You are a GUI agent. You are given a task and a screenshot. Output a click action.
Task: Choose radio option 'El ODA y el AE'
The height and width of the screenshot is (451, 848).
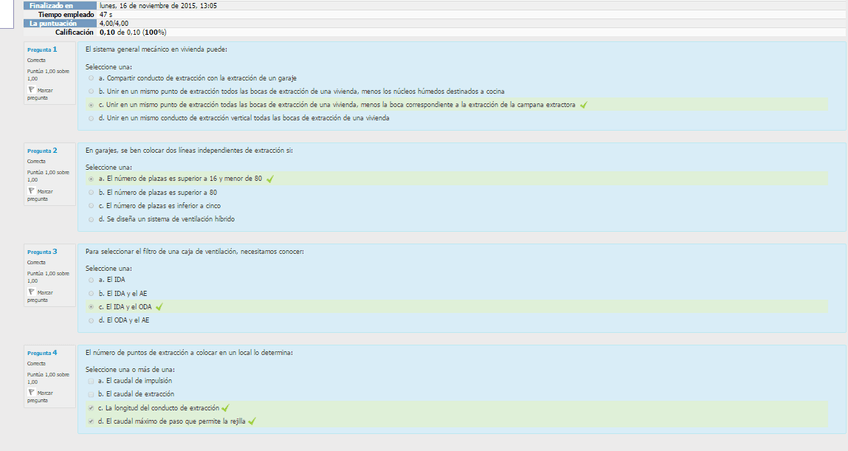coord(91,320)
